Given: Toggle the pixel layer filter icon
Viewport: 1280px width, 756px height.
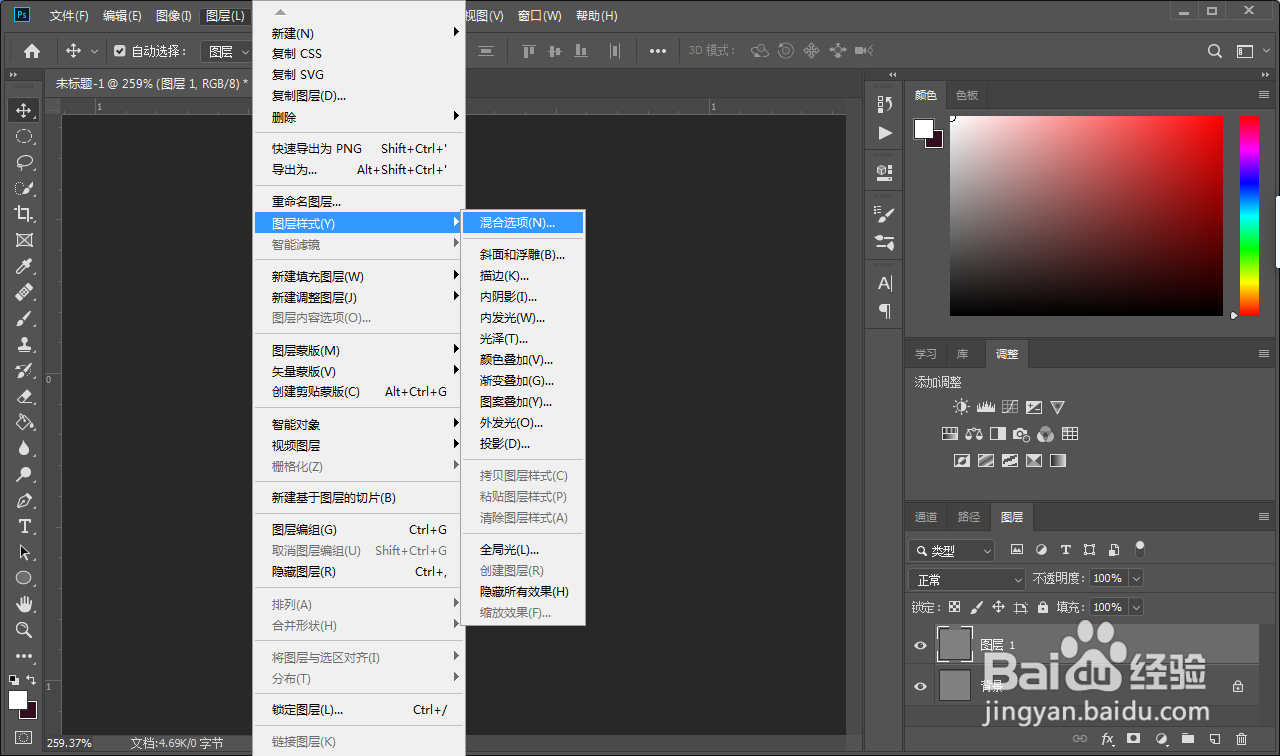Looking at the screenshot, I should [1017, 550].
